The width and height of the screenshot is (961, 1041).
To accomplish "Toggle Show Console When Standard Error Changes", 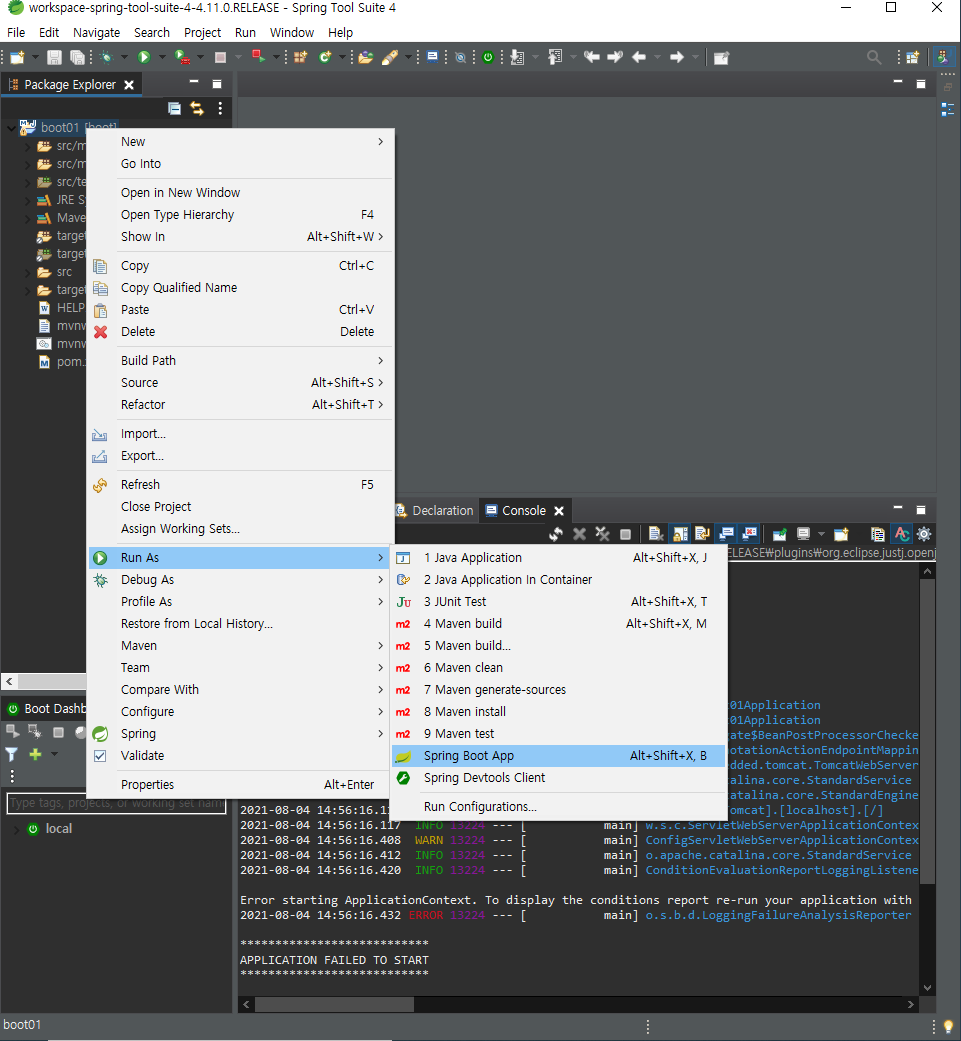I will point(750,534).
